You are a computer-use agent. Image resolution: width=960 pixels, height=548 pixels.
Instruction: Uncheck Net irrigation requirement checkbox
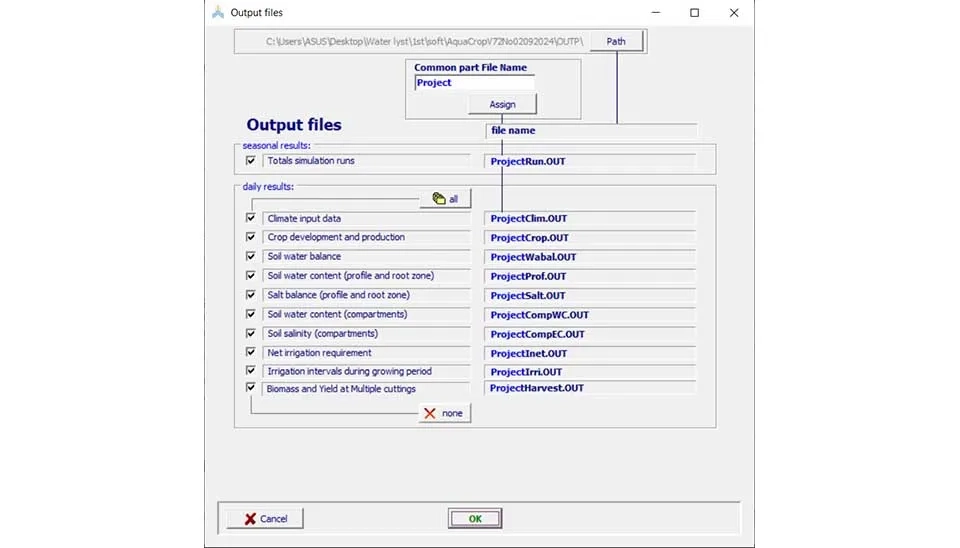click(251, 353)
